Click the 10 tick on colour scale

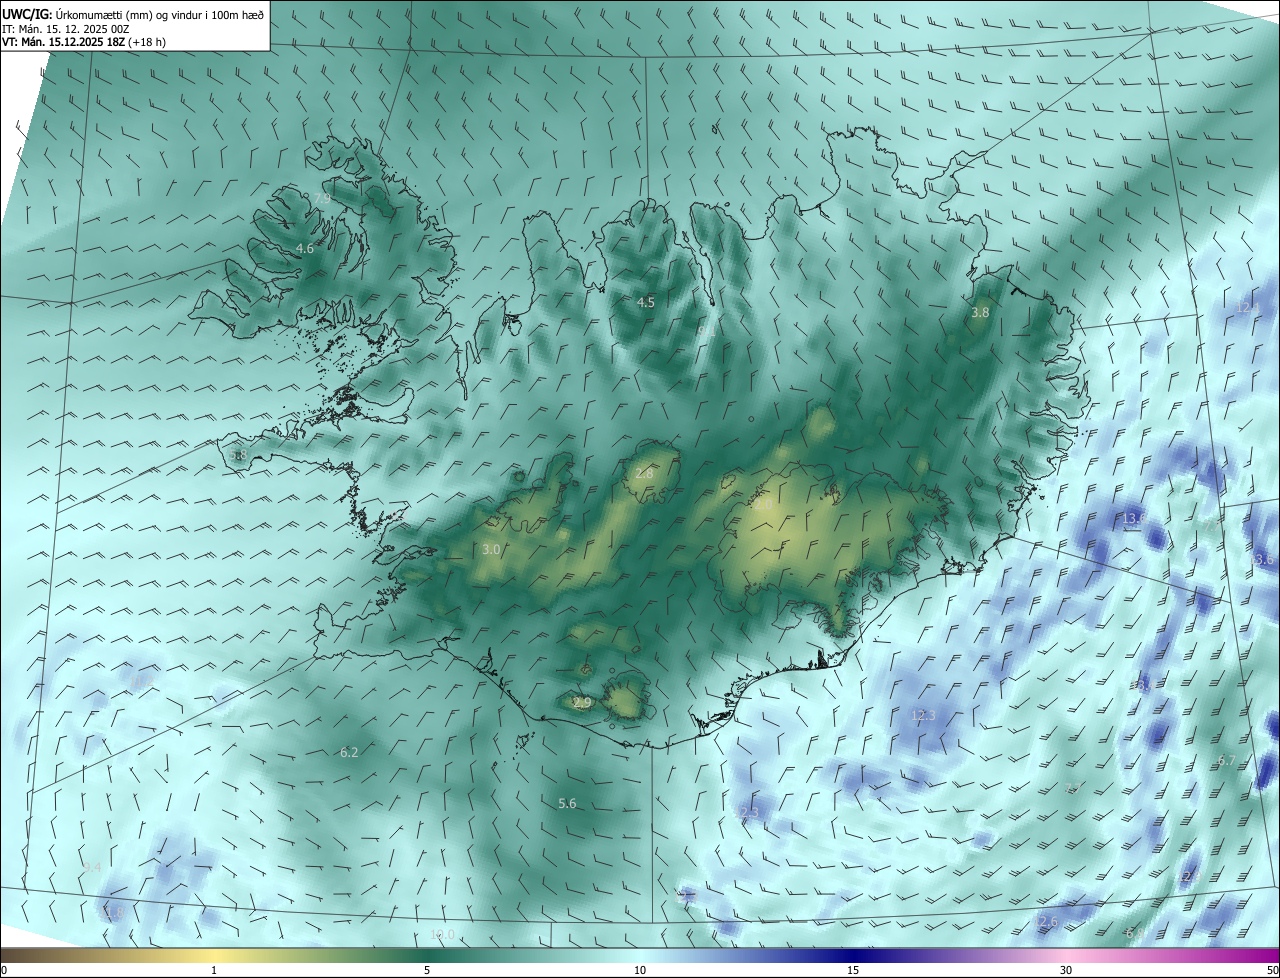click(x=640, y=970)
